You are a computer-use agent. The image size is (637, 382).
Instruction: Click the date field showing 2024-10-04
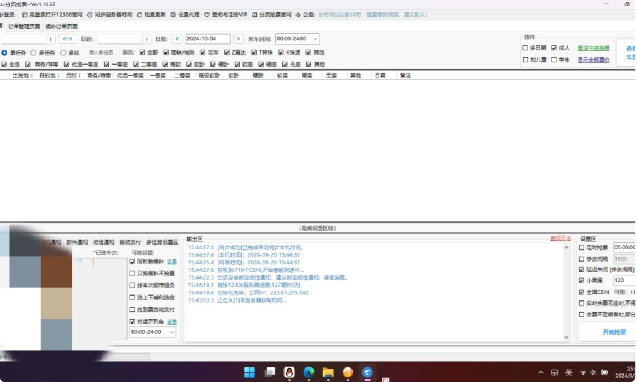click(x=208, y=39)
